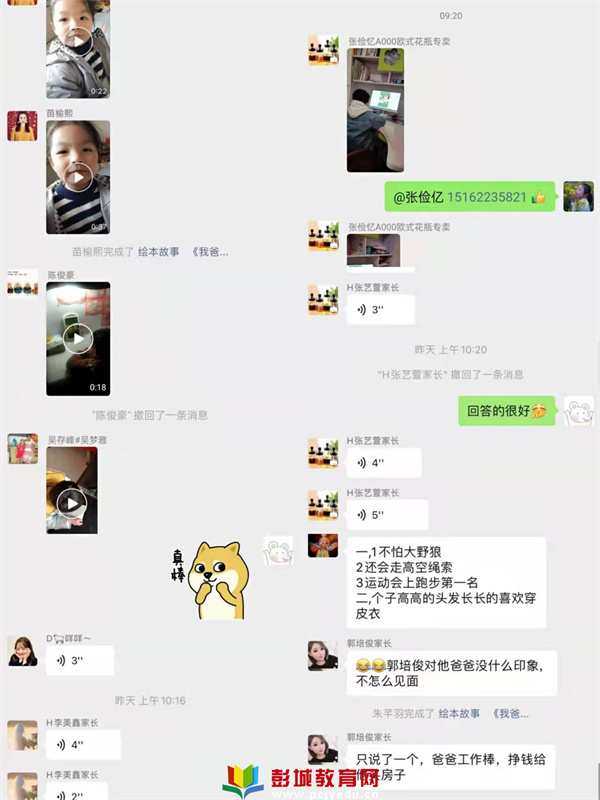The height and width of the screenshot is (800, 600).
Task: Play 陈俊豪's 0:18 video message
Action: tap(78, 339)
